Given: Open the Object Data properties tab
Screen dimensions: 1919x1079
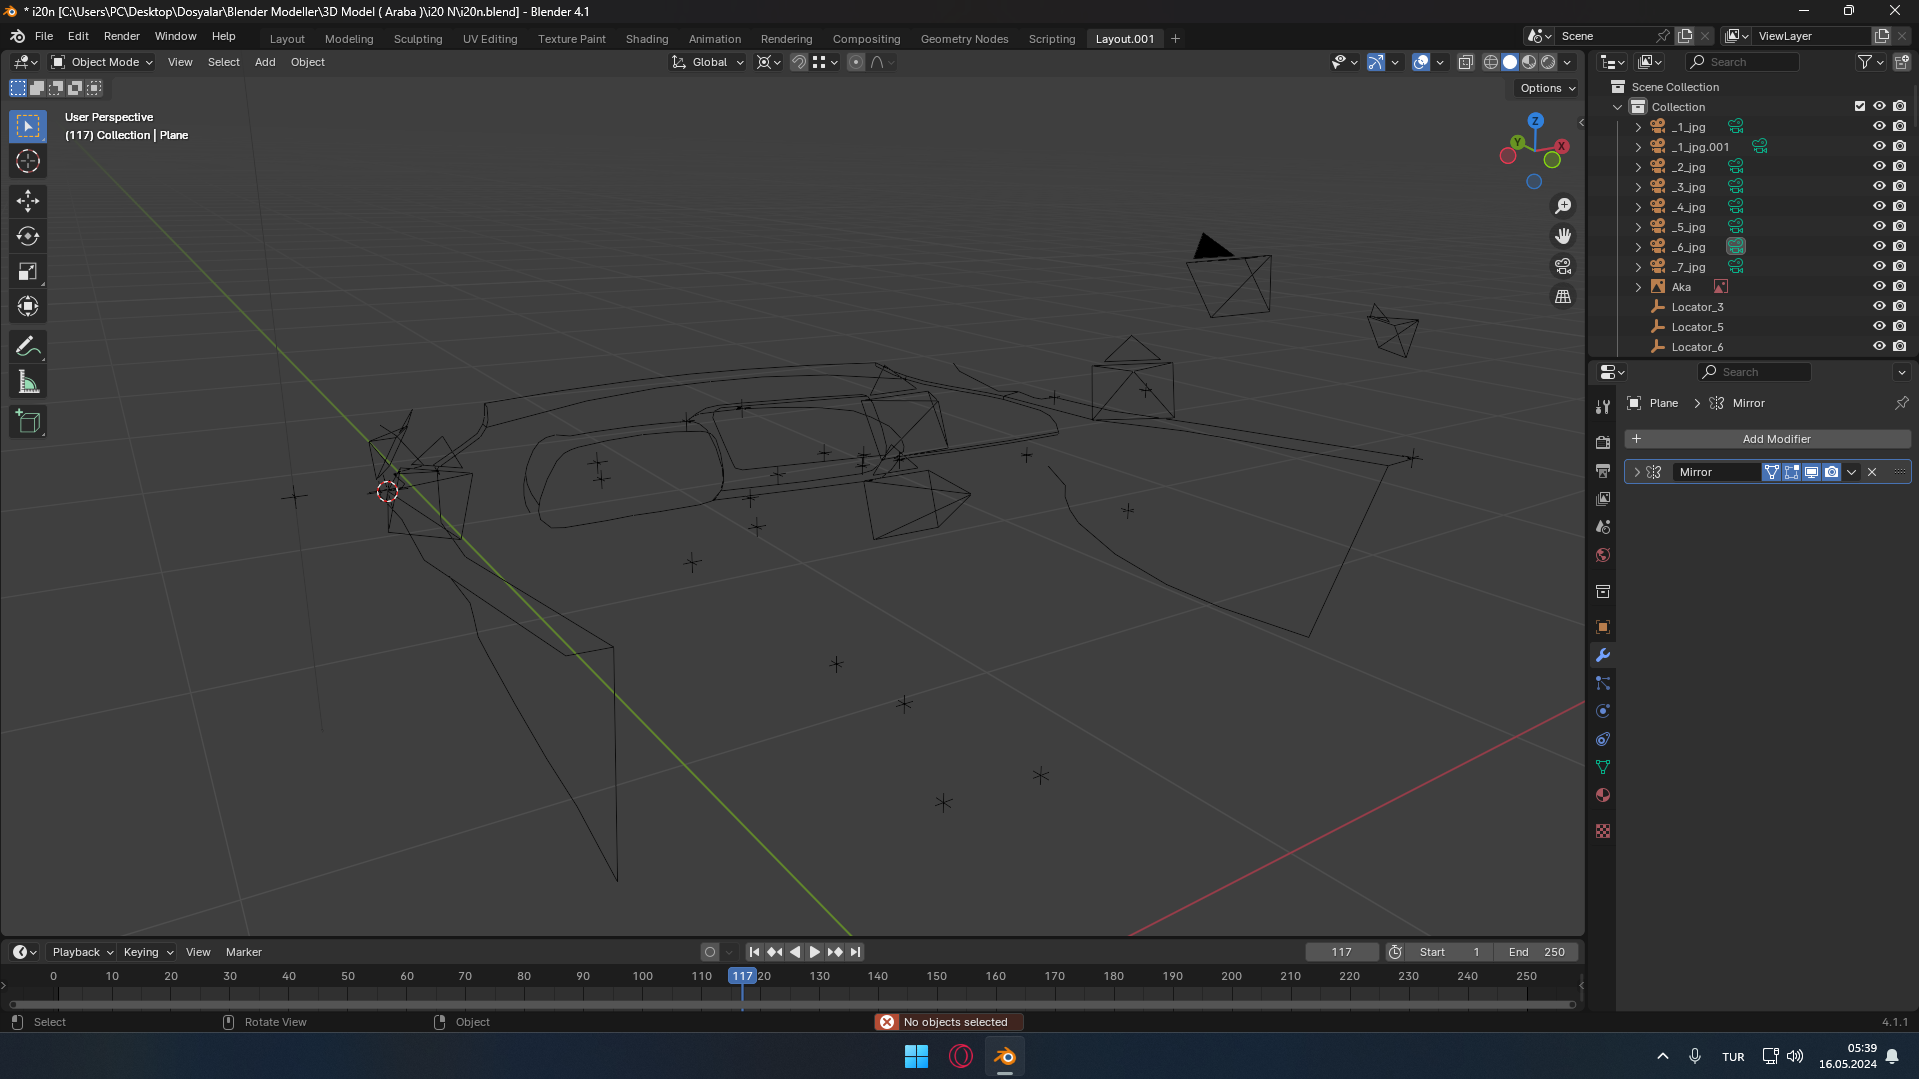Looking at the screenshot, I should pos(1603,767).
